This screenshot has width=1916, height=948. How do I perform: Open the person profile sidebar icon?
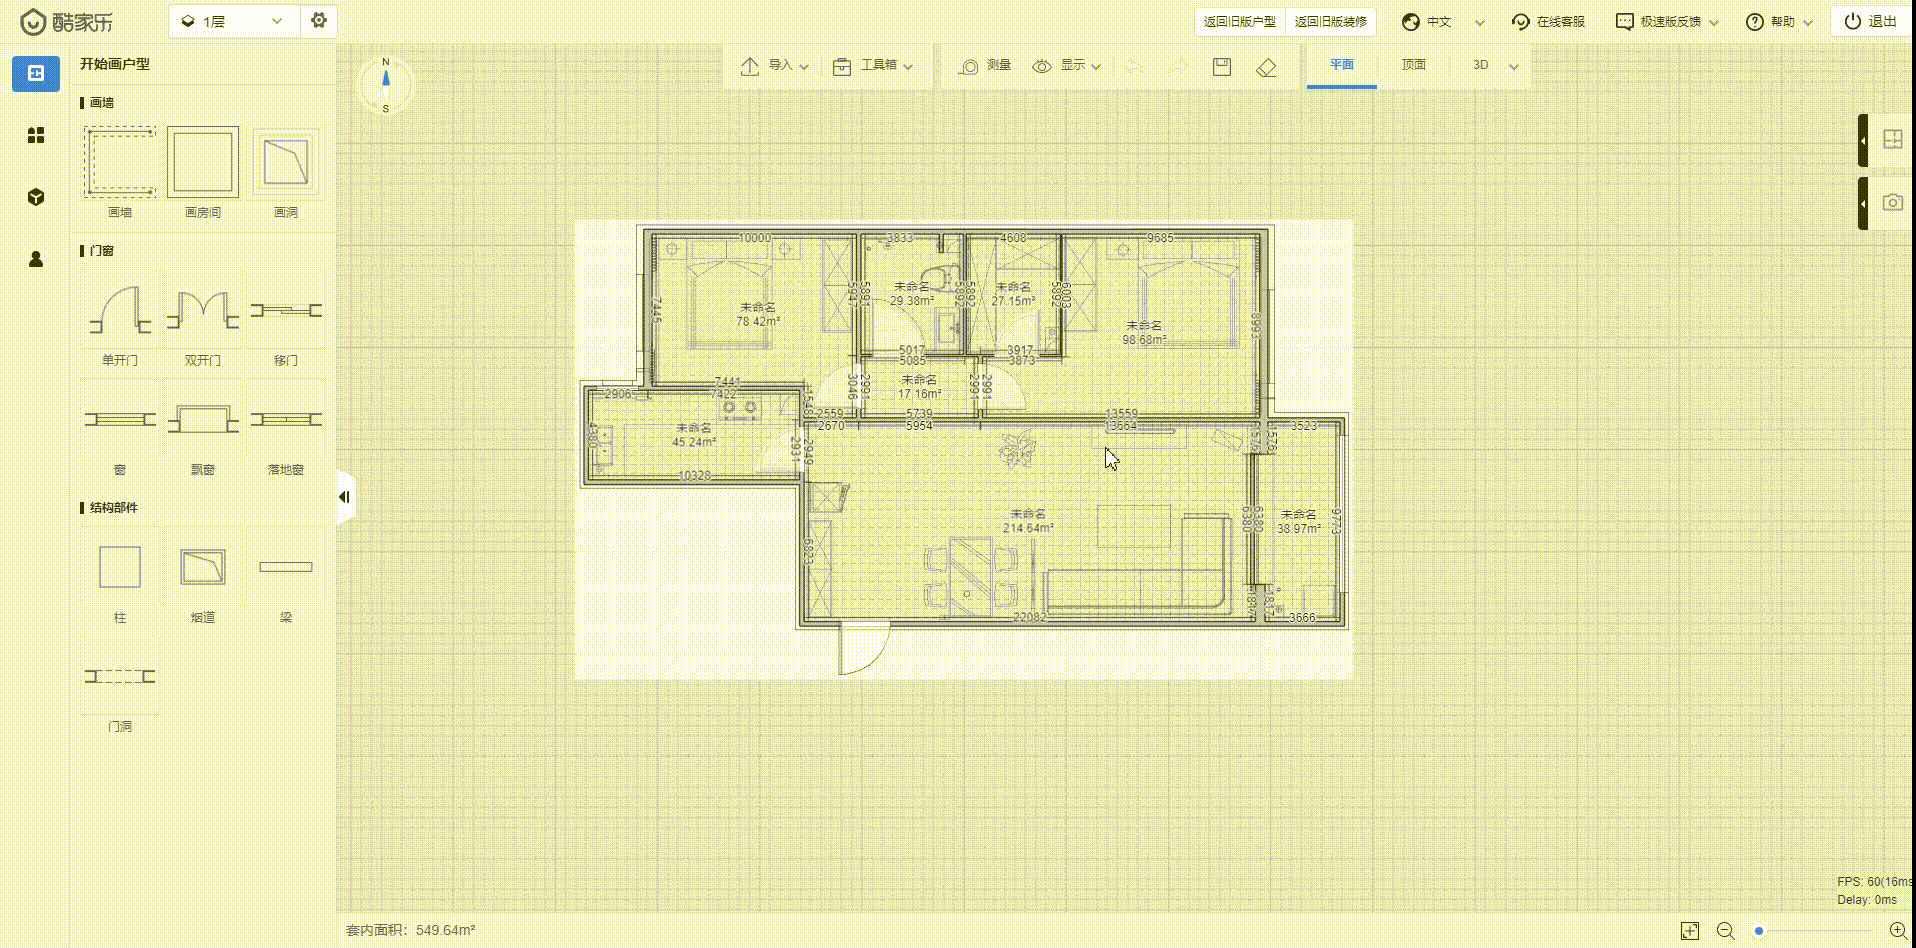(x=36, y=259)
